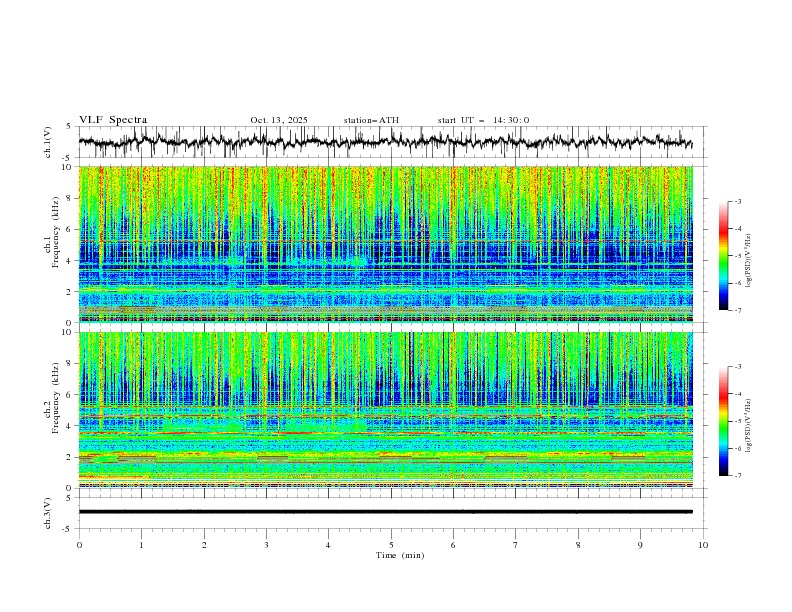
Task: Click the time axis tick label '0'
Action: tap(79, 545)
